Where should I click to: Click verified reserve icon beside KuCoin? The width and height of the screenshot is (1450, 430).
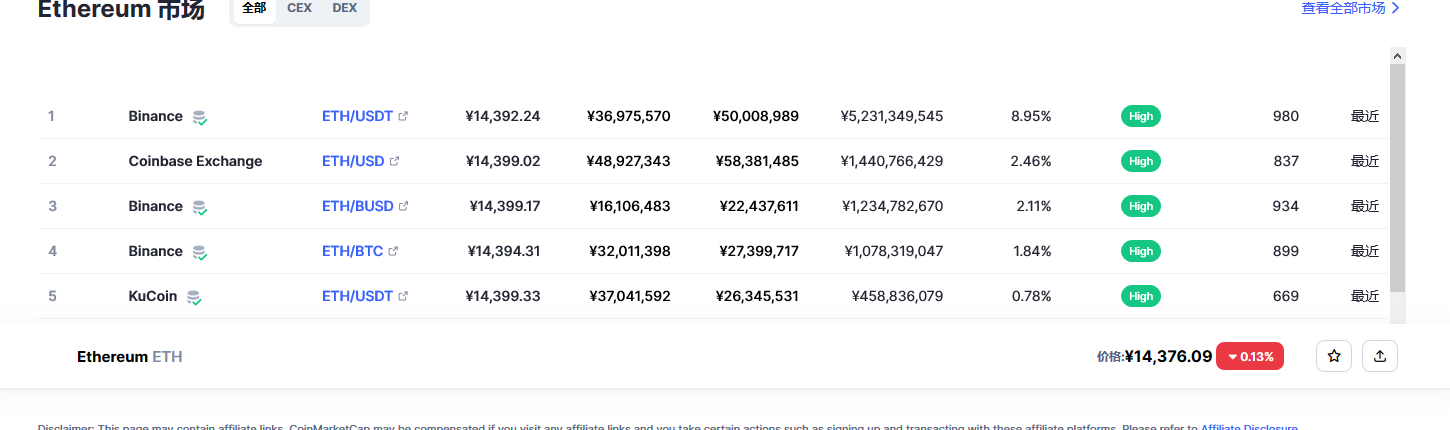click(x=194, y=297)
